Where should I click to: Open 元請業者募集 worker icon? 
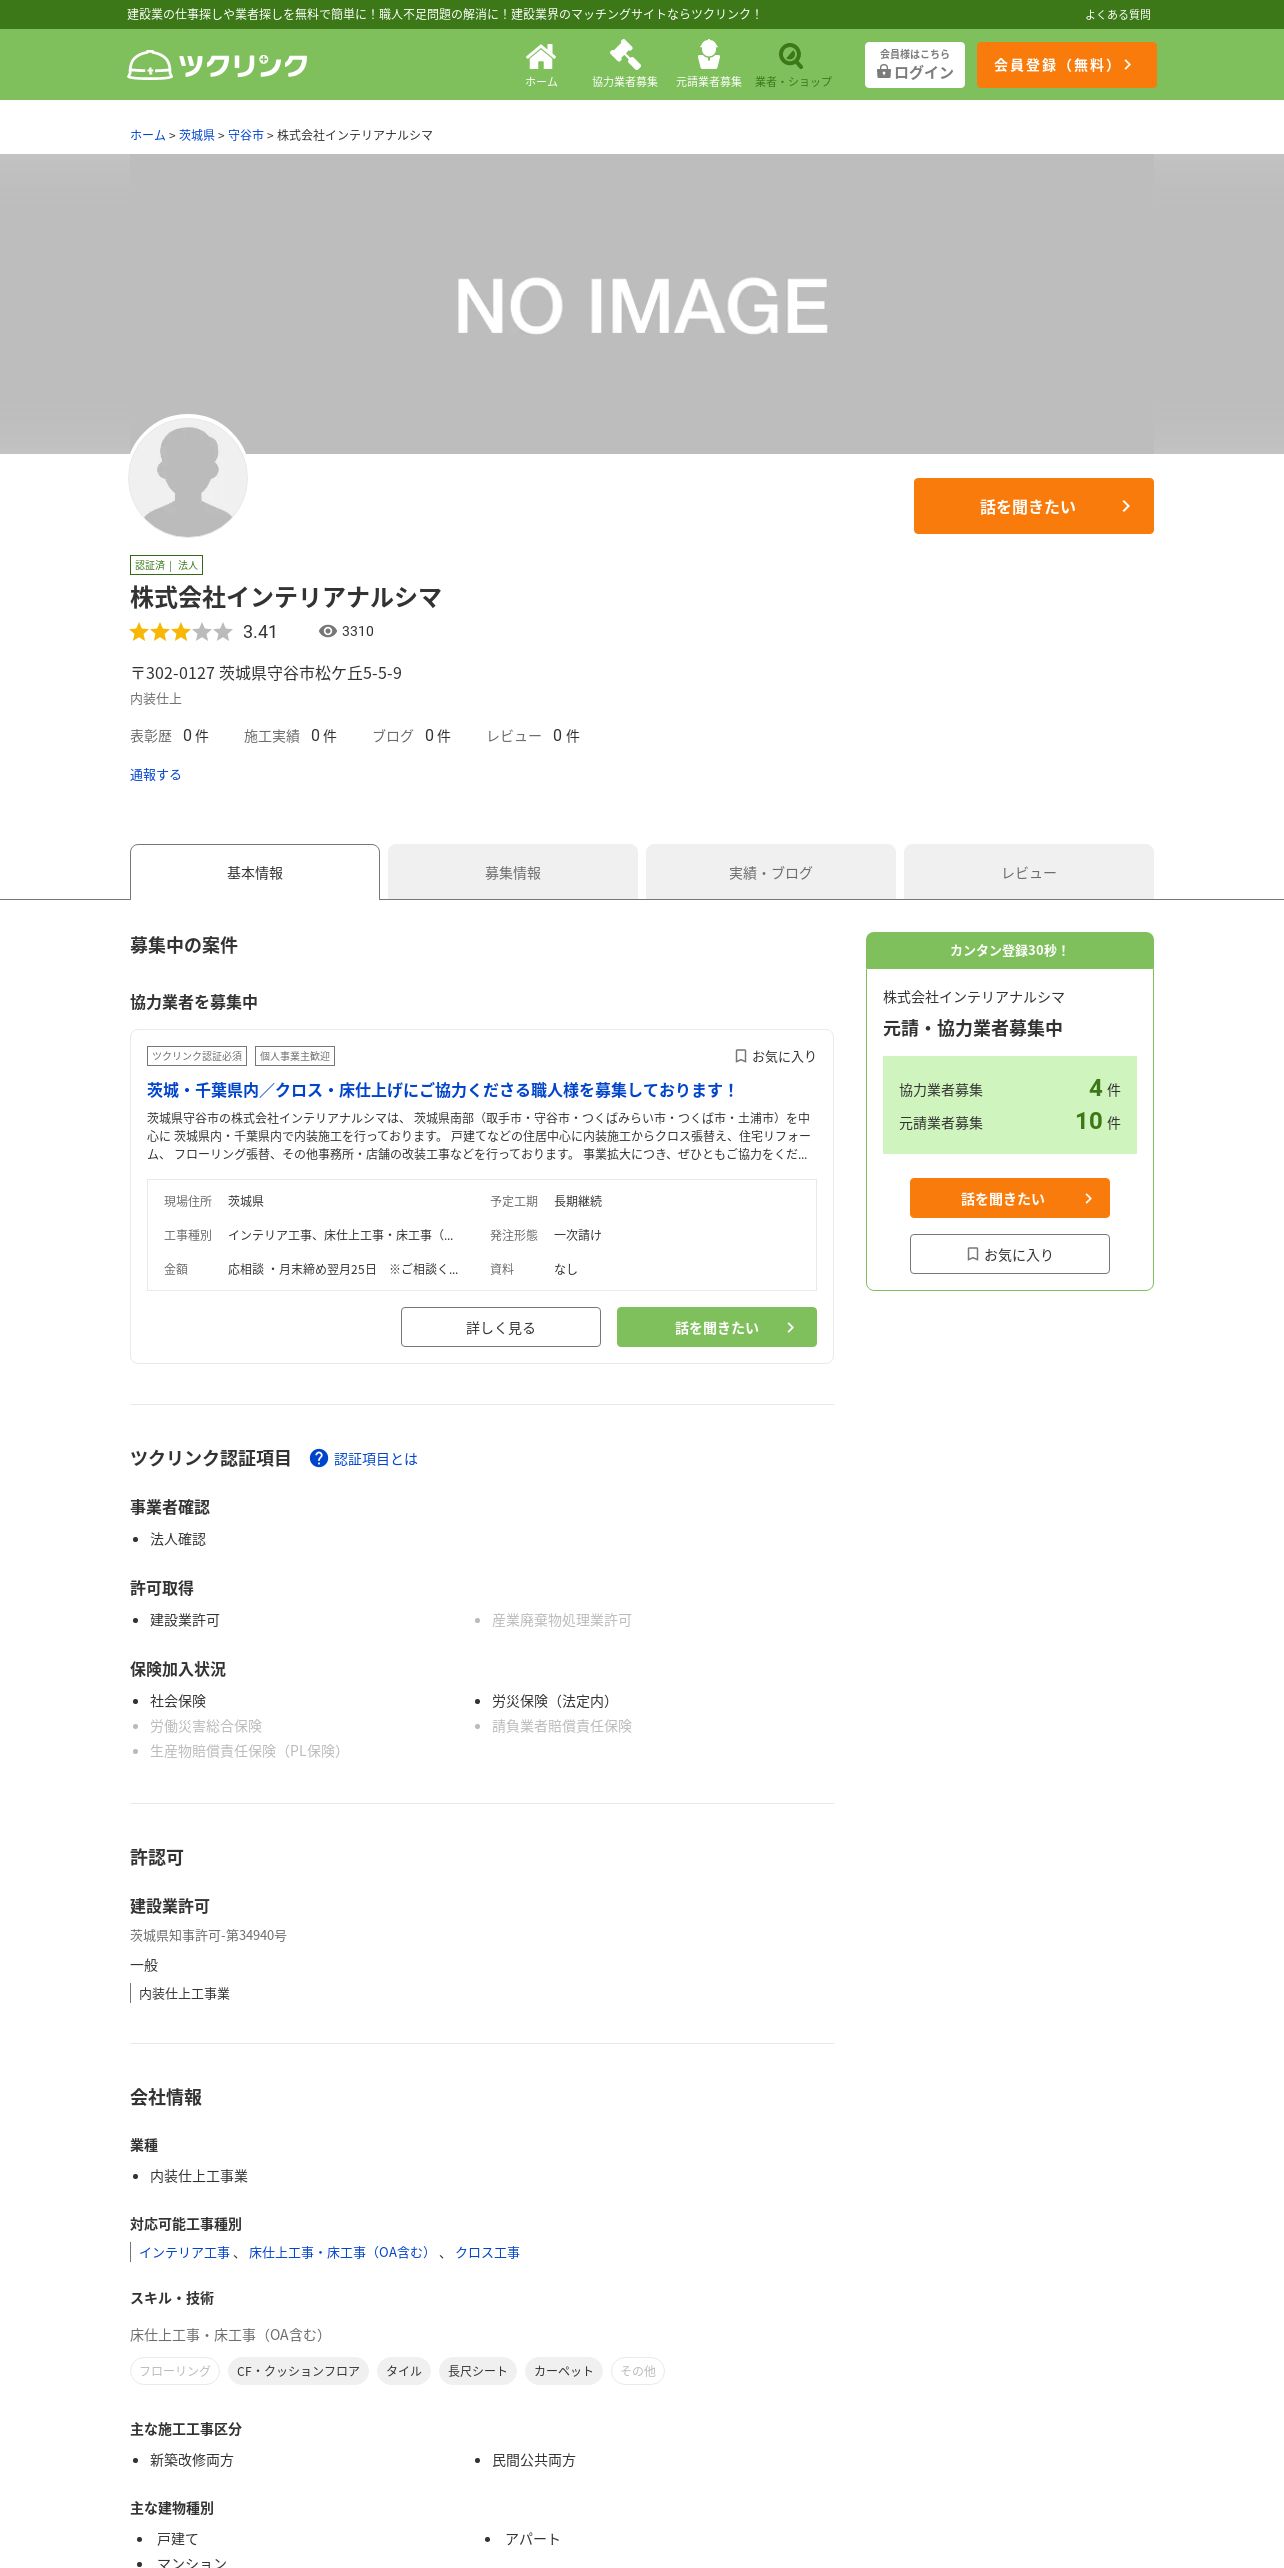coord(709,65)
